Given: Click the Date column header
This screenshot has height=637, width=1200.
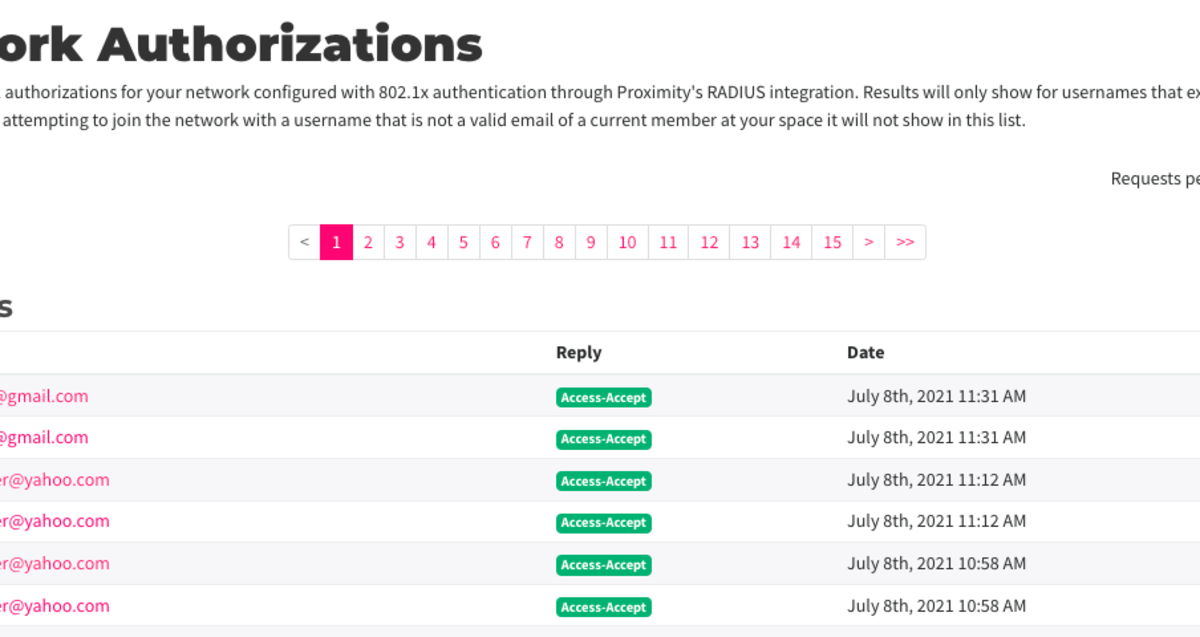Looking at the screenshot, I should 866,352.
